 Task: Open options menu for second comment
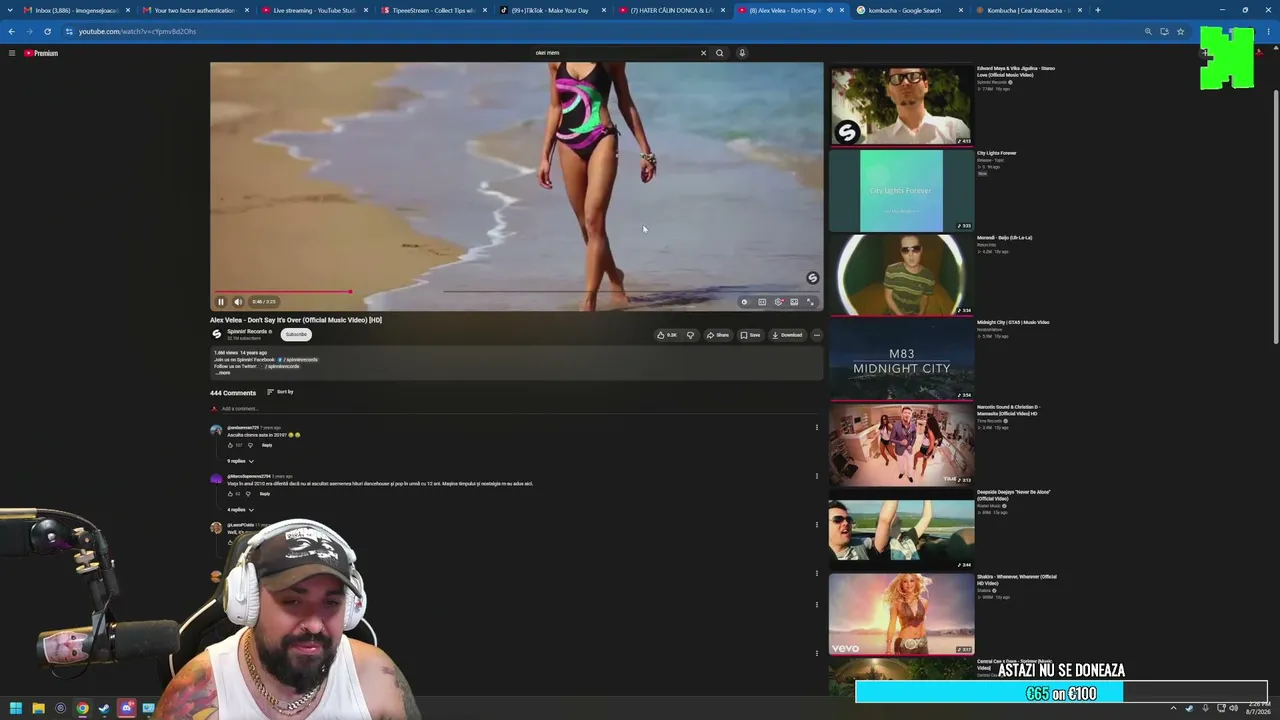click(816, 477)
